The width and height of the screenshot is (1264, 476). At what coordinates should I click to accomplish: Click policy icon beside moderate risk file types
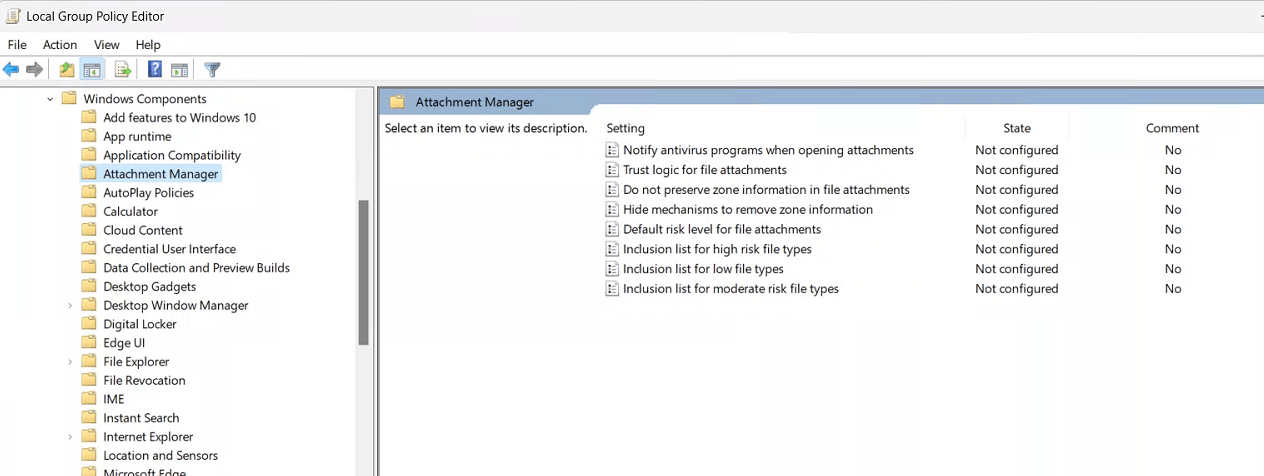pyautogui.click(x=613, y=289)
